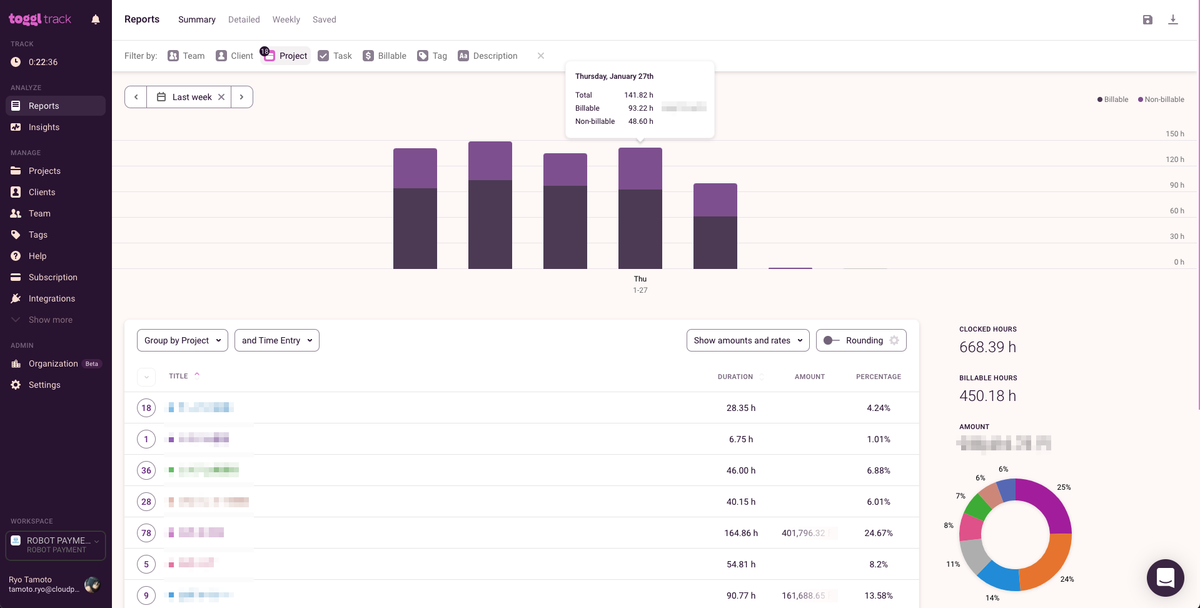The height and width of the screenshot is (608, 1200).
Task: Click the notification bell icon
Action: tap(95, 19)
